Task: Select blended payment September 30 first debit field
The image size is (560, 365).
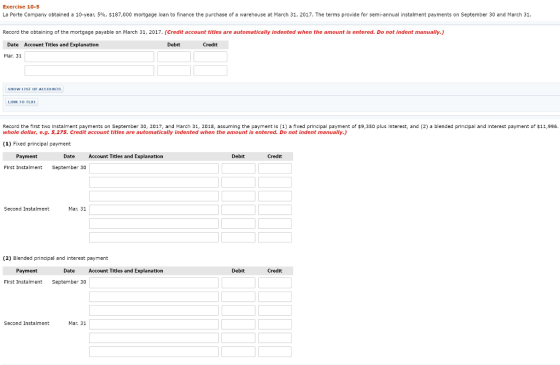Action: [238, 283]
